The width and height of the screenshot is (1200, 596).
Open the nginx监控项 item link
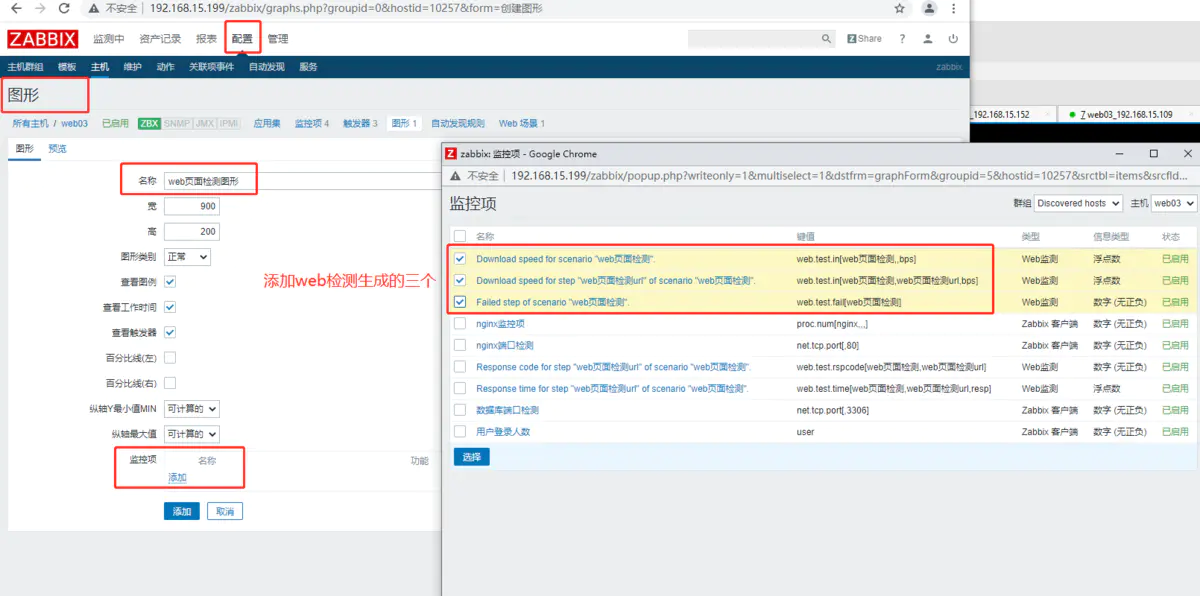coord(500,324)
